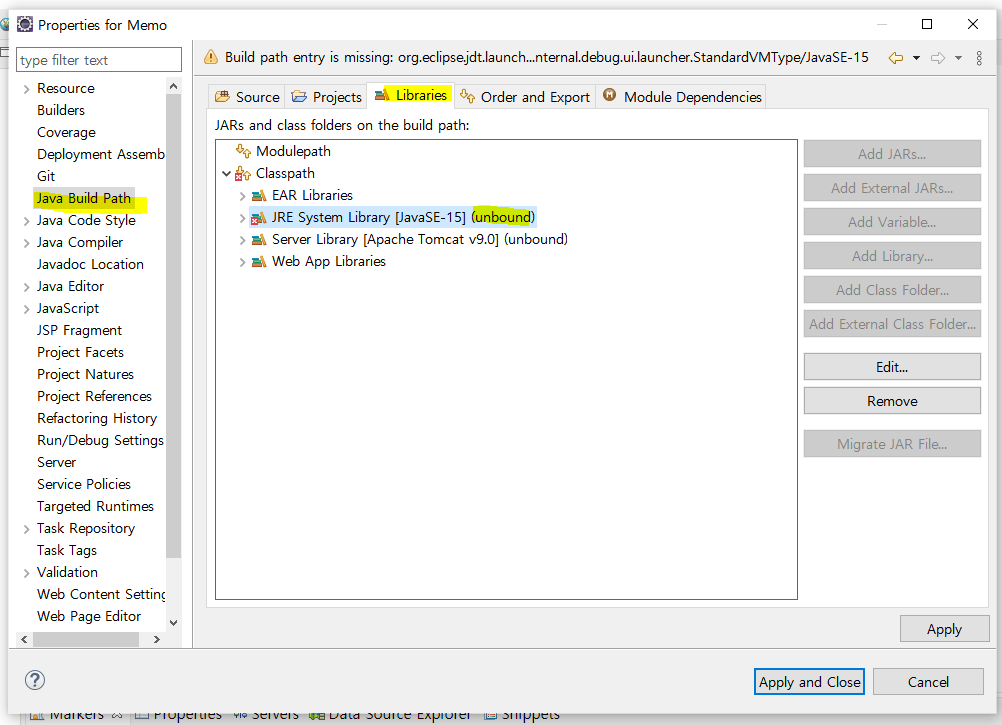The height and width of the screenshot is (725, 1002).
Task: Select Project Natures in sidebar
Action: point(86,374)
